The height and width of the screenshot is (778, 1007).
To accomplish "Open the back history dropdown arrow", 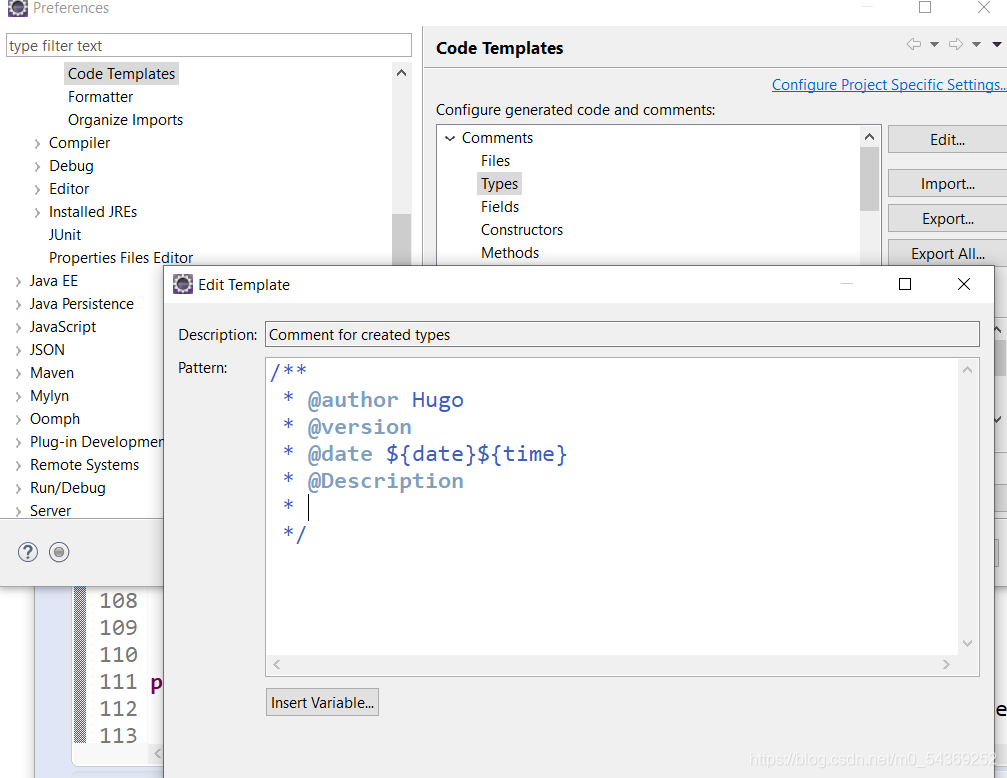I will coord(934,44).
